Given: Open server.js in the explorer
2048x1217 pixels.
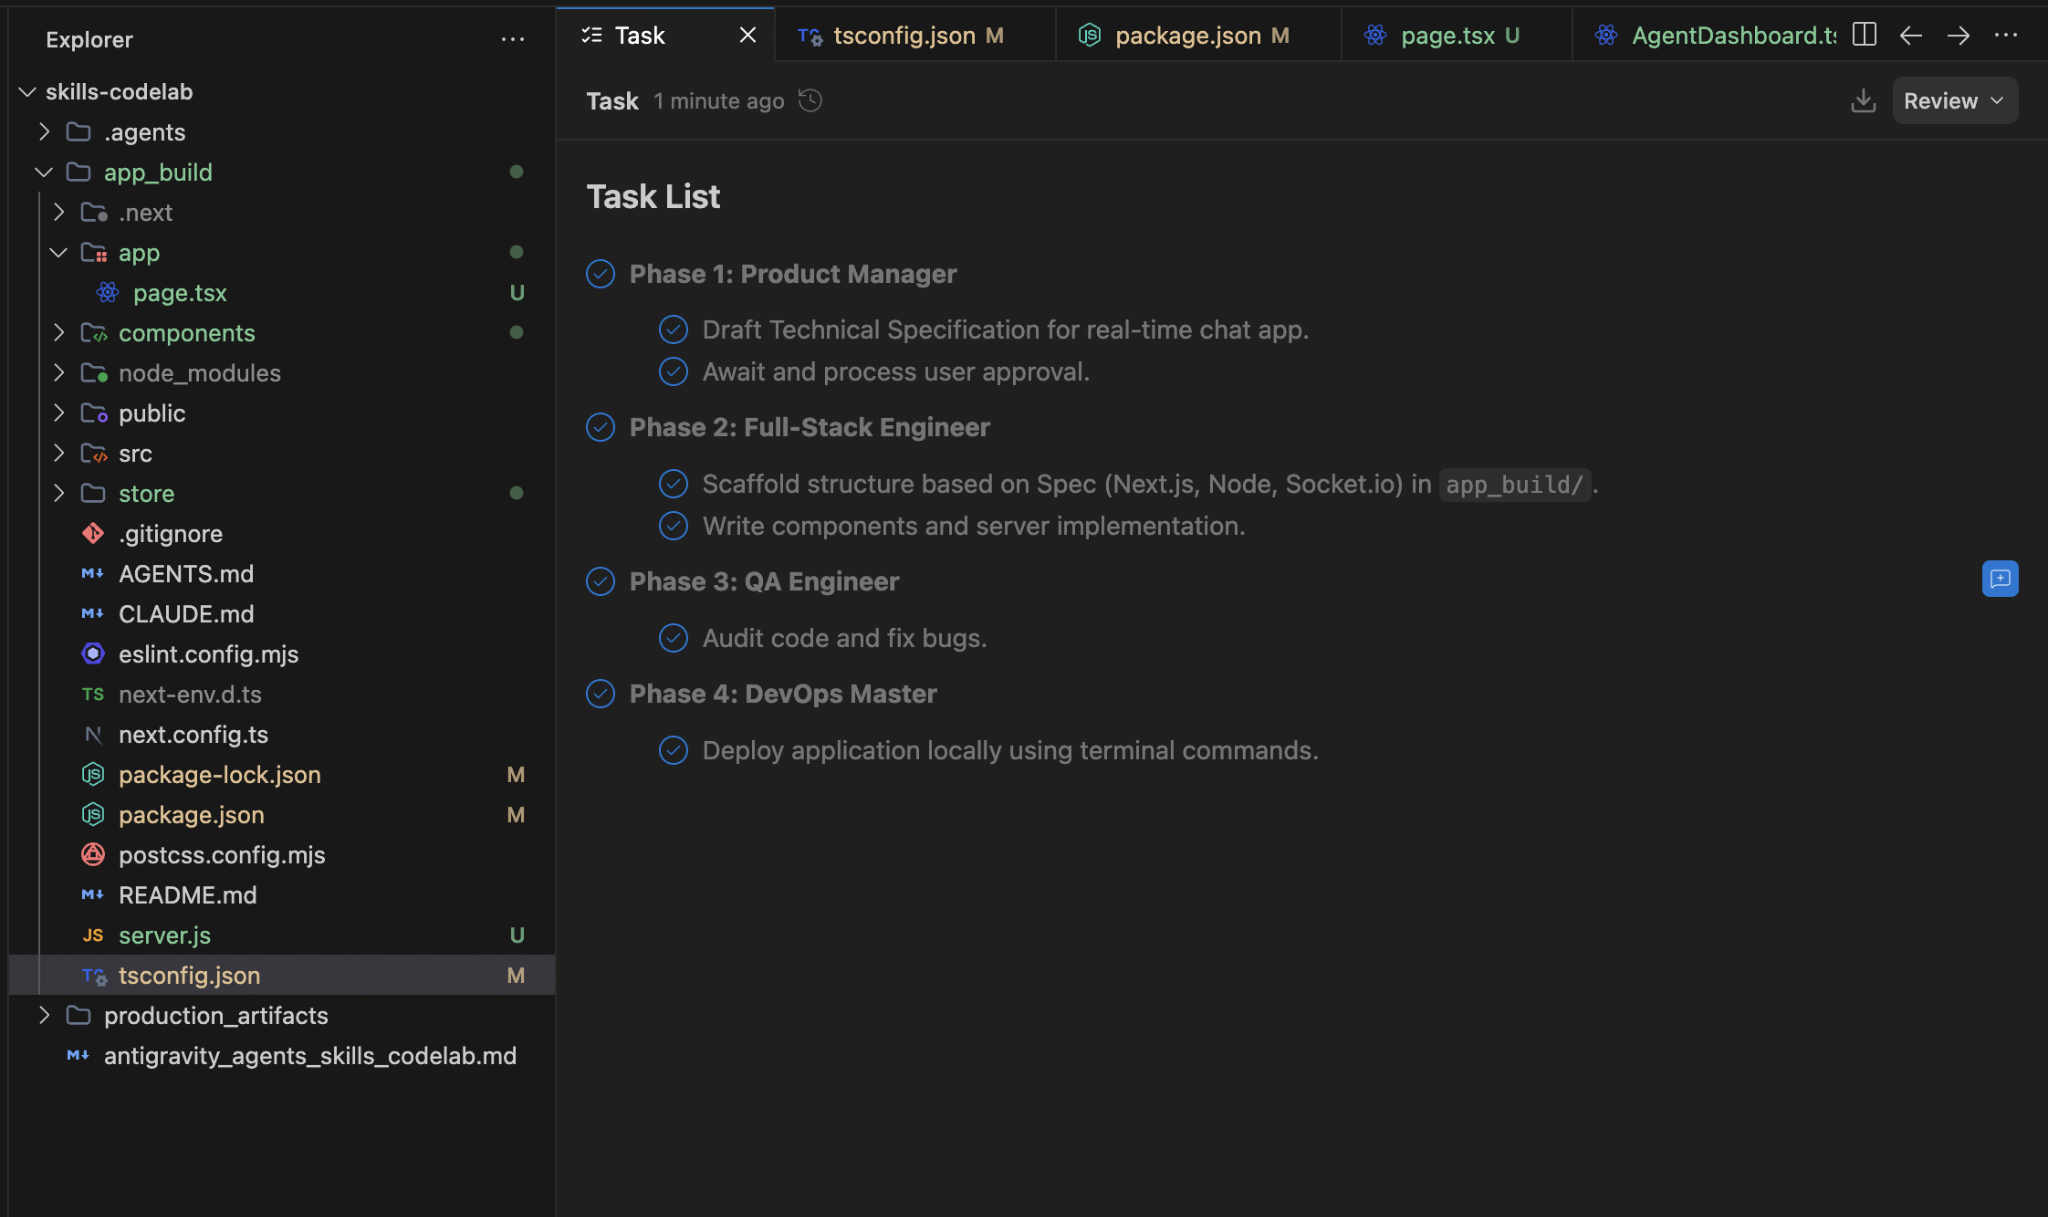Looking at the screenshot, I should [x=164, y=935].
